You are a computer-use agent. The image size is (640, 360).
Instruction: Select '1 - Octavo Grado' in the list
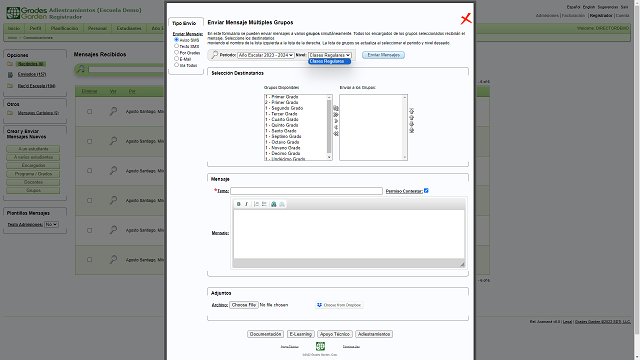(282, 142)
